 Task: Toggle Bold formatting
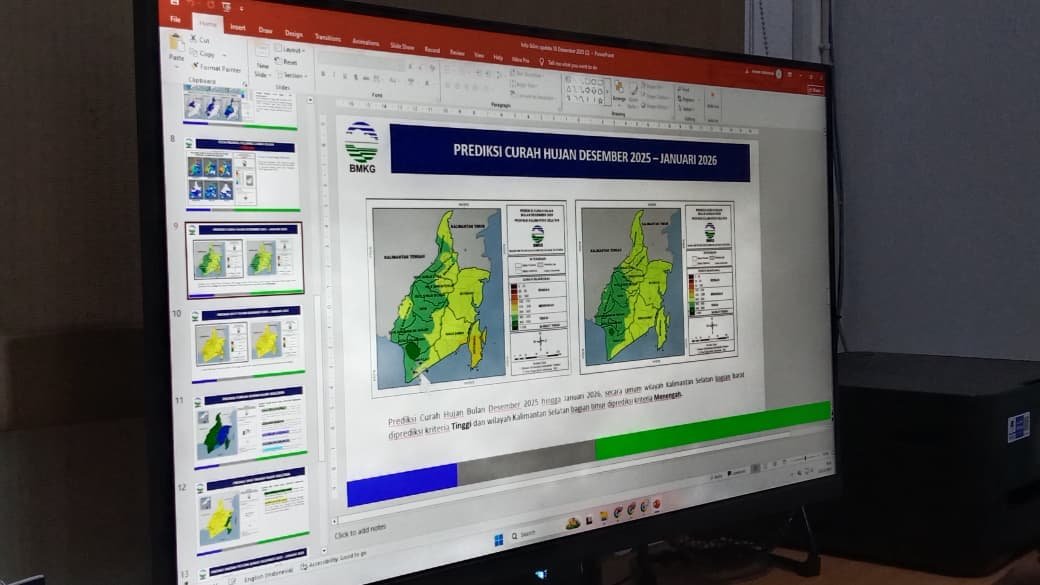[x=323, y=74]
